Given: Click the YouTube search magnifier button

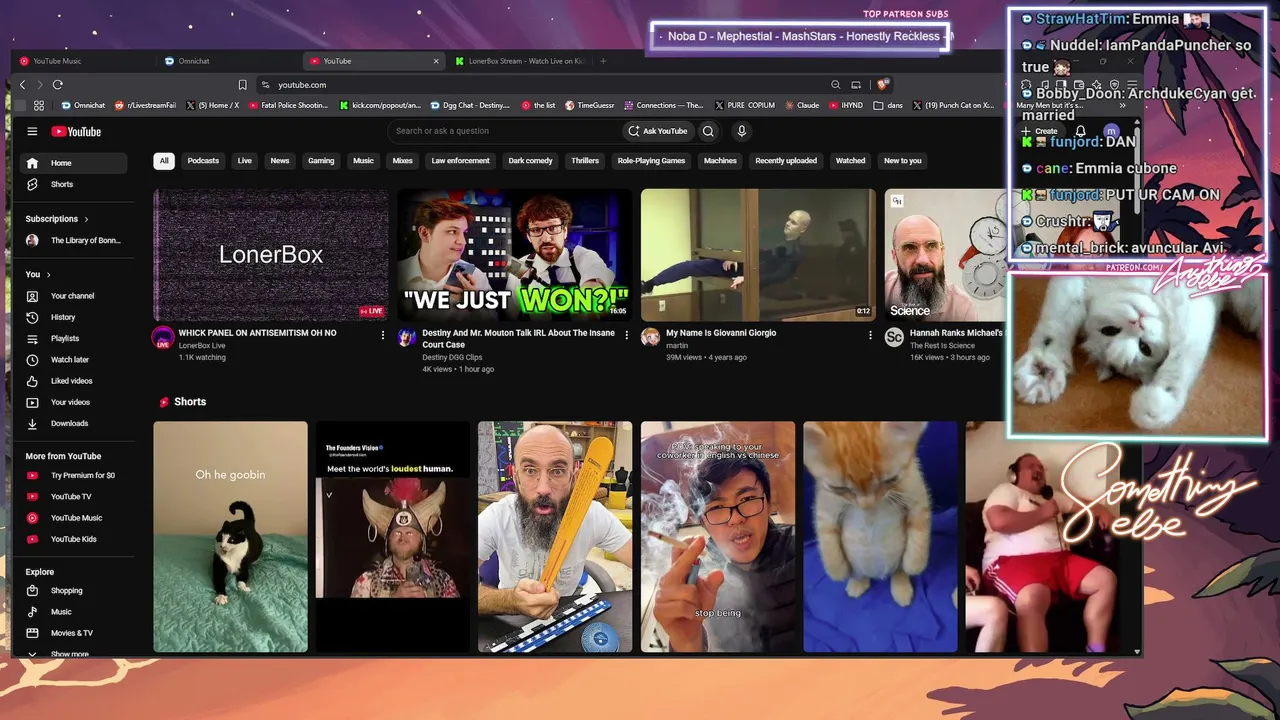Looking at the screenshot, I should tap(708, 131).
